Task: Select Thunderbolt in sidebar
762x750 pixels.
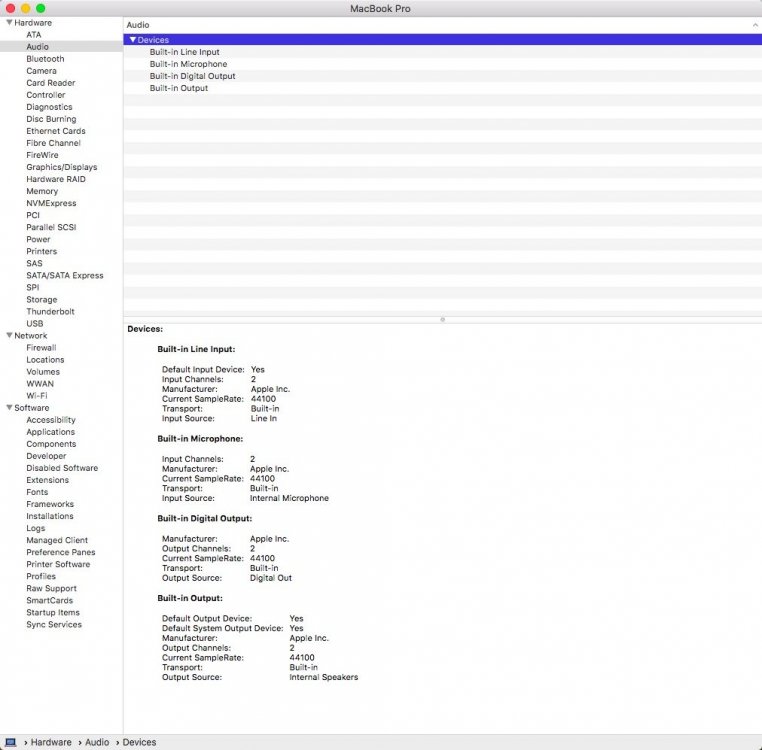Action: (x=50, y=312)
